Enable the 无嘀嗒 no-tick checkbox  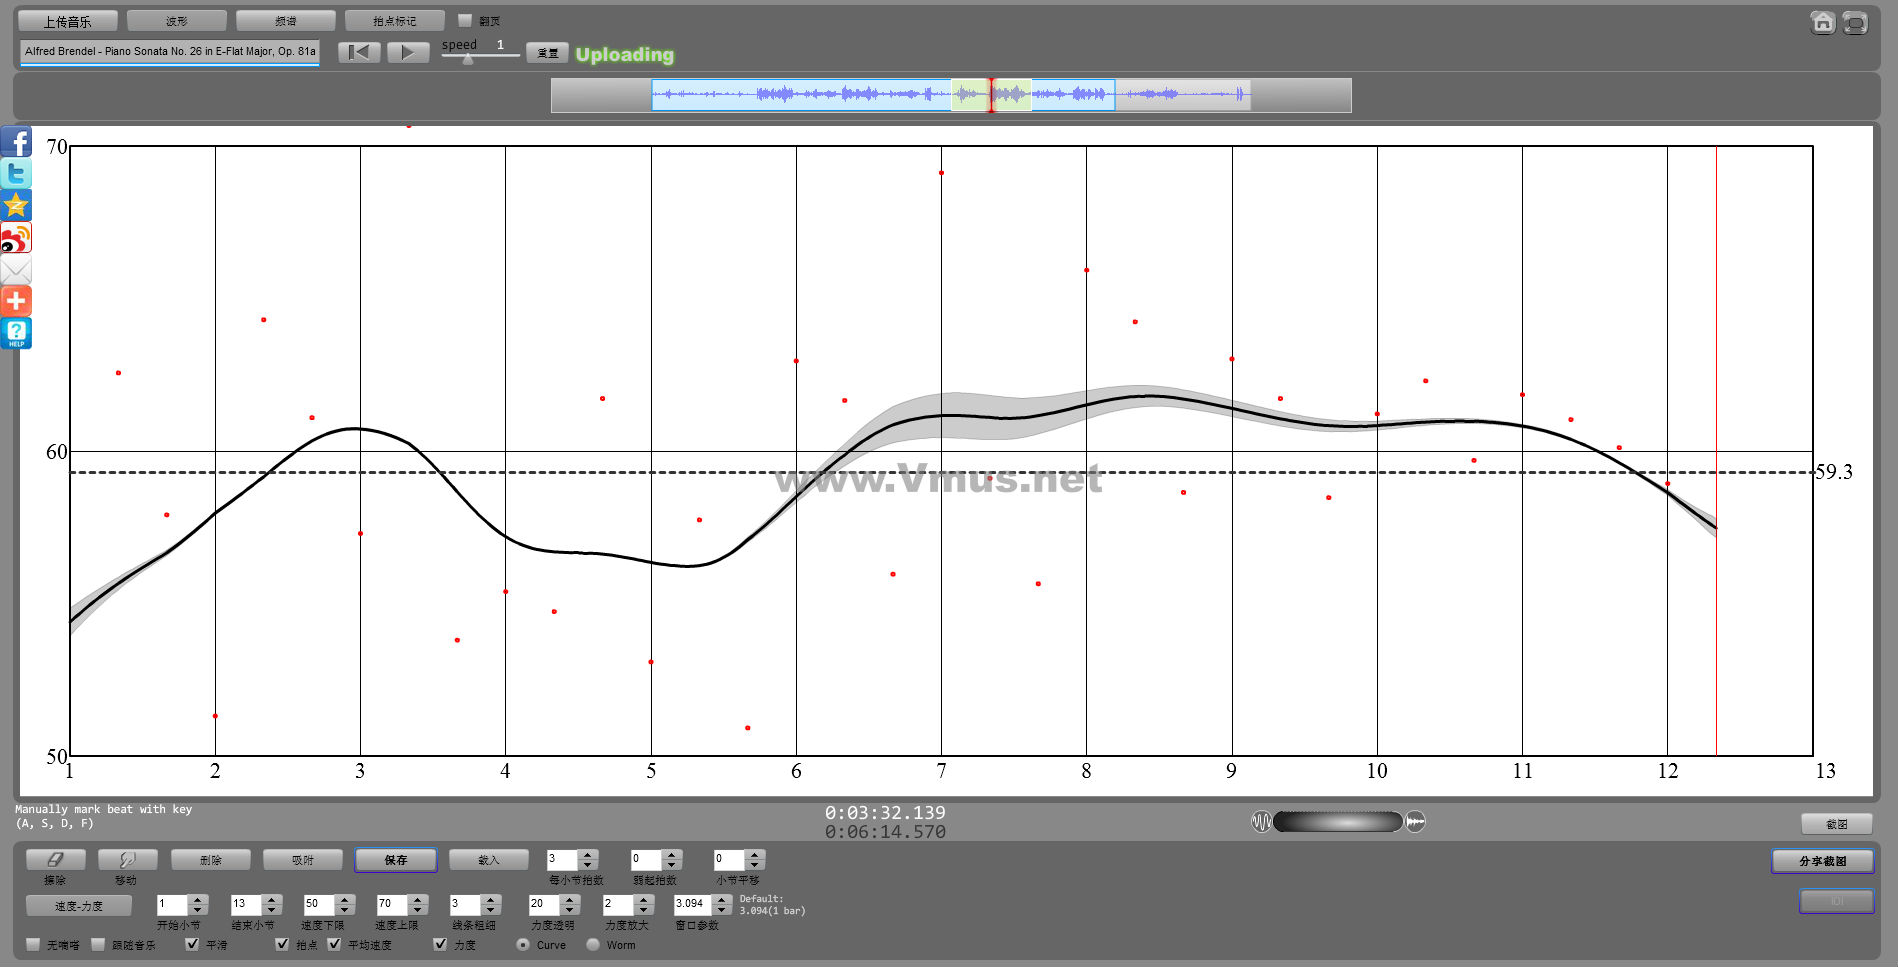click(33, 944)
